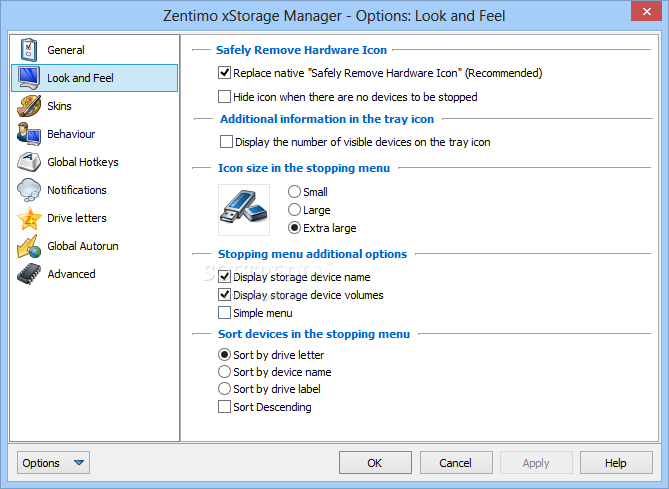Click the Look and Feel monitor icon
Viewport: 669px width, 489px height.
[x=29, y=78]
